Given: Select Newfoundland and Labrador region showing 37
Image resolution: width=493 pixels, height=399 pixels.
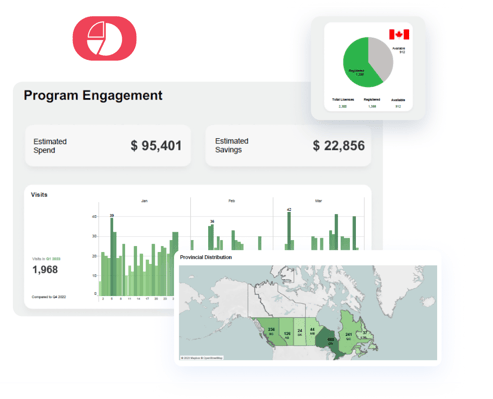Looking at the screenshot, I should pos(365,332).
